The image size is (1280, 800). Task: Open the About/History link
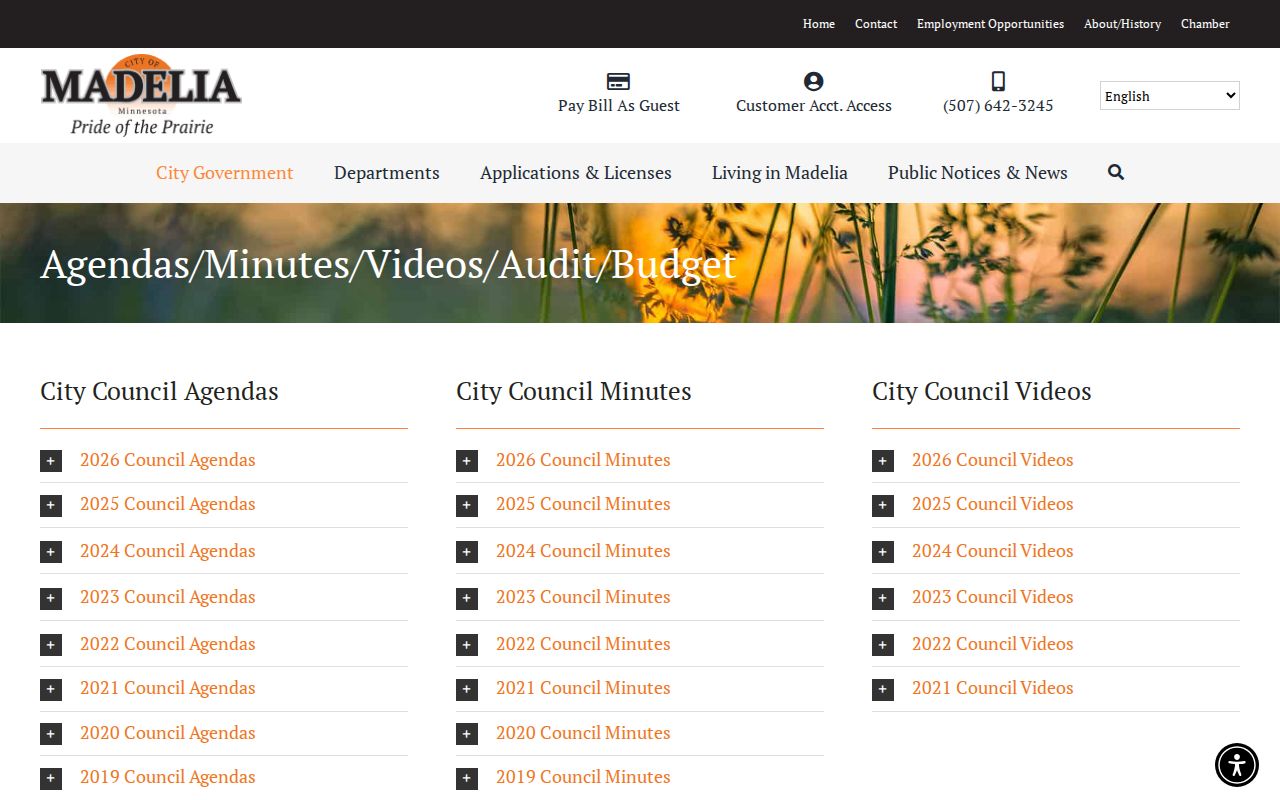(1123, 24)
